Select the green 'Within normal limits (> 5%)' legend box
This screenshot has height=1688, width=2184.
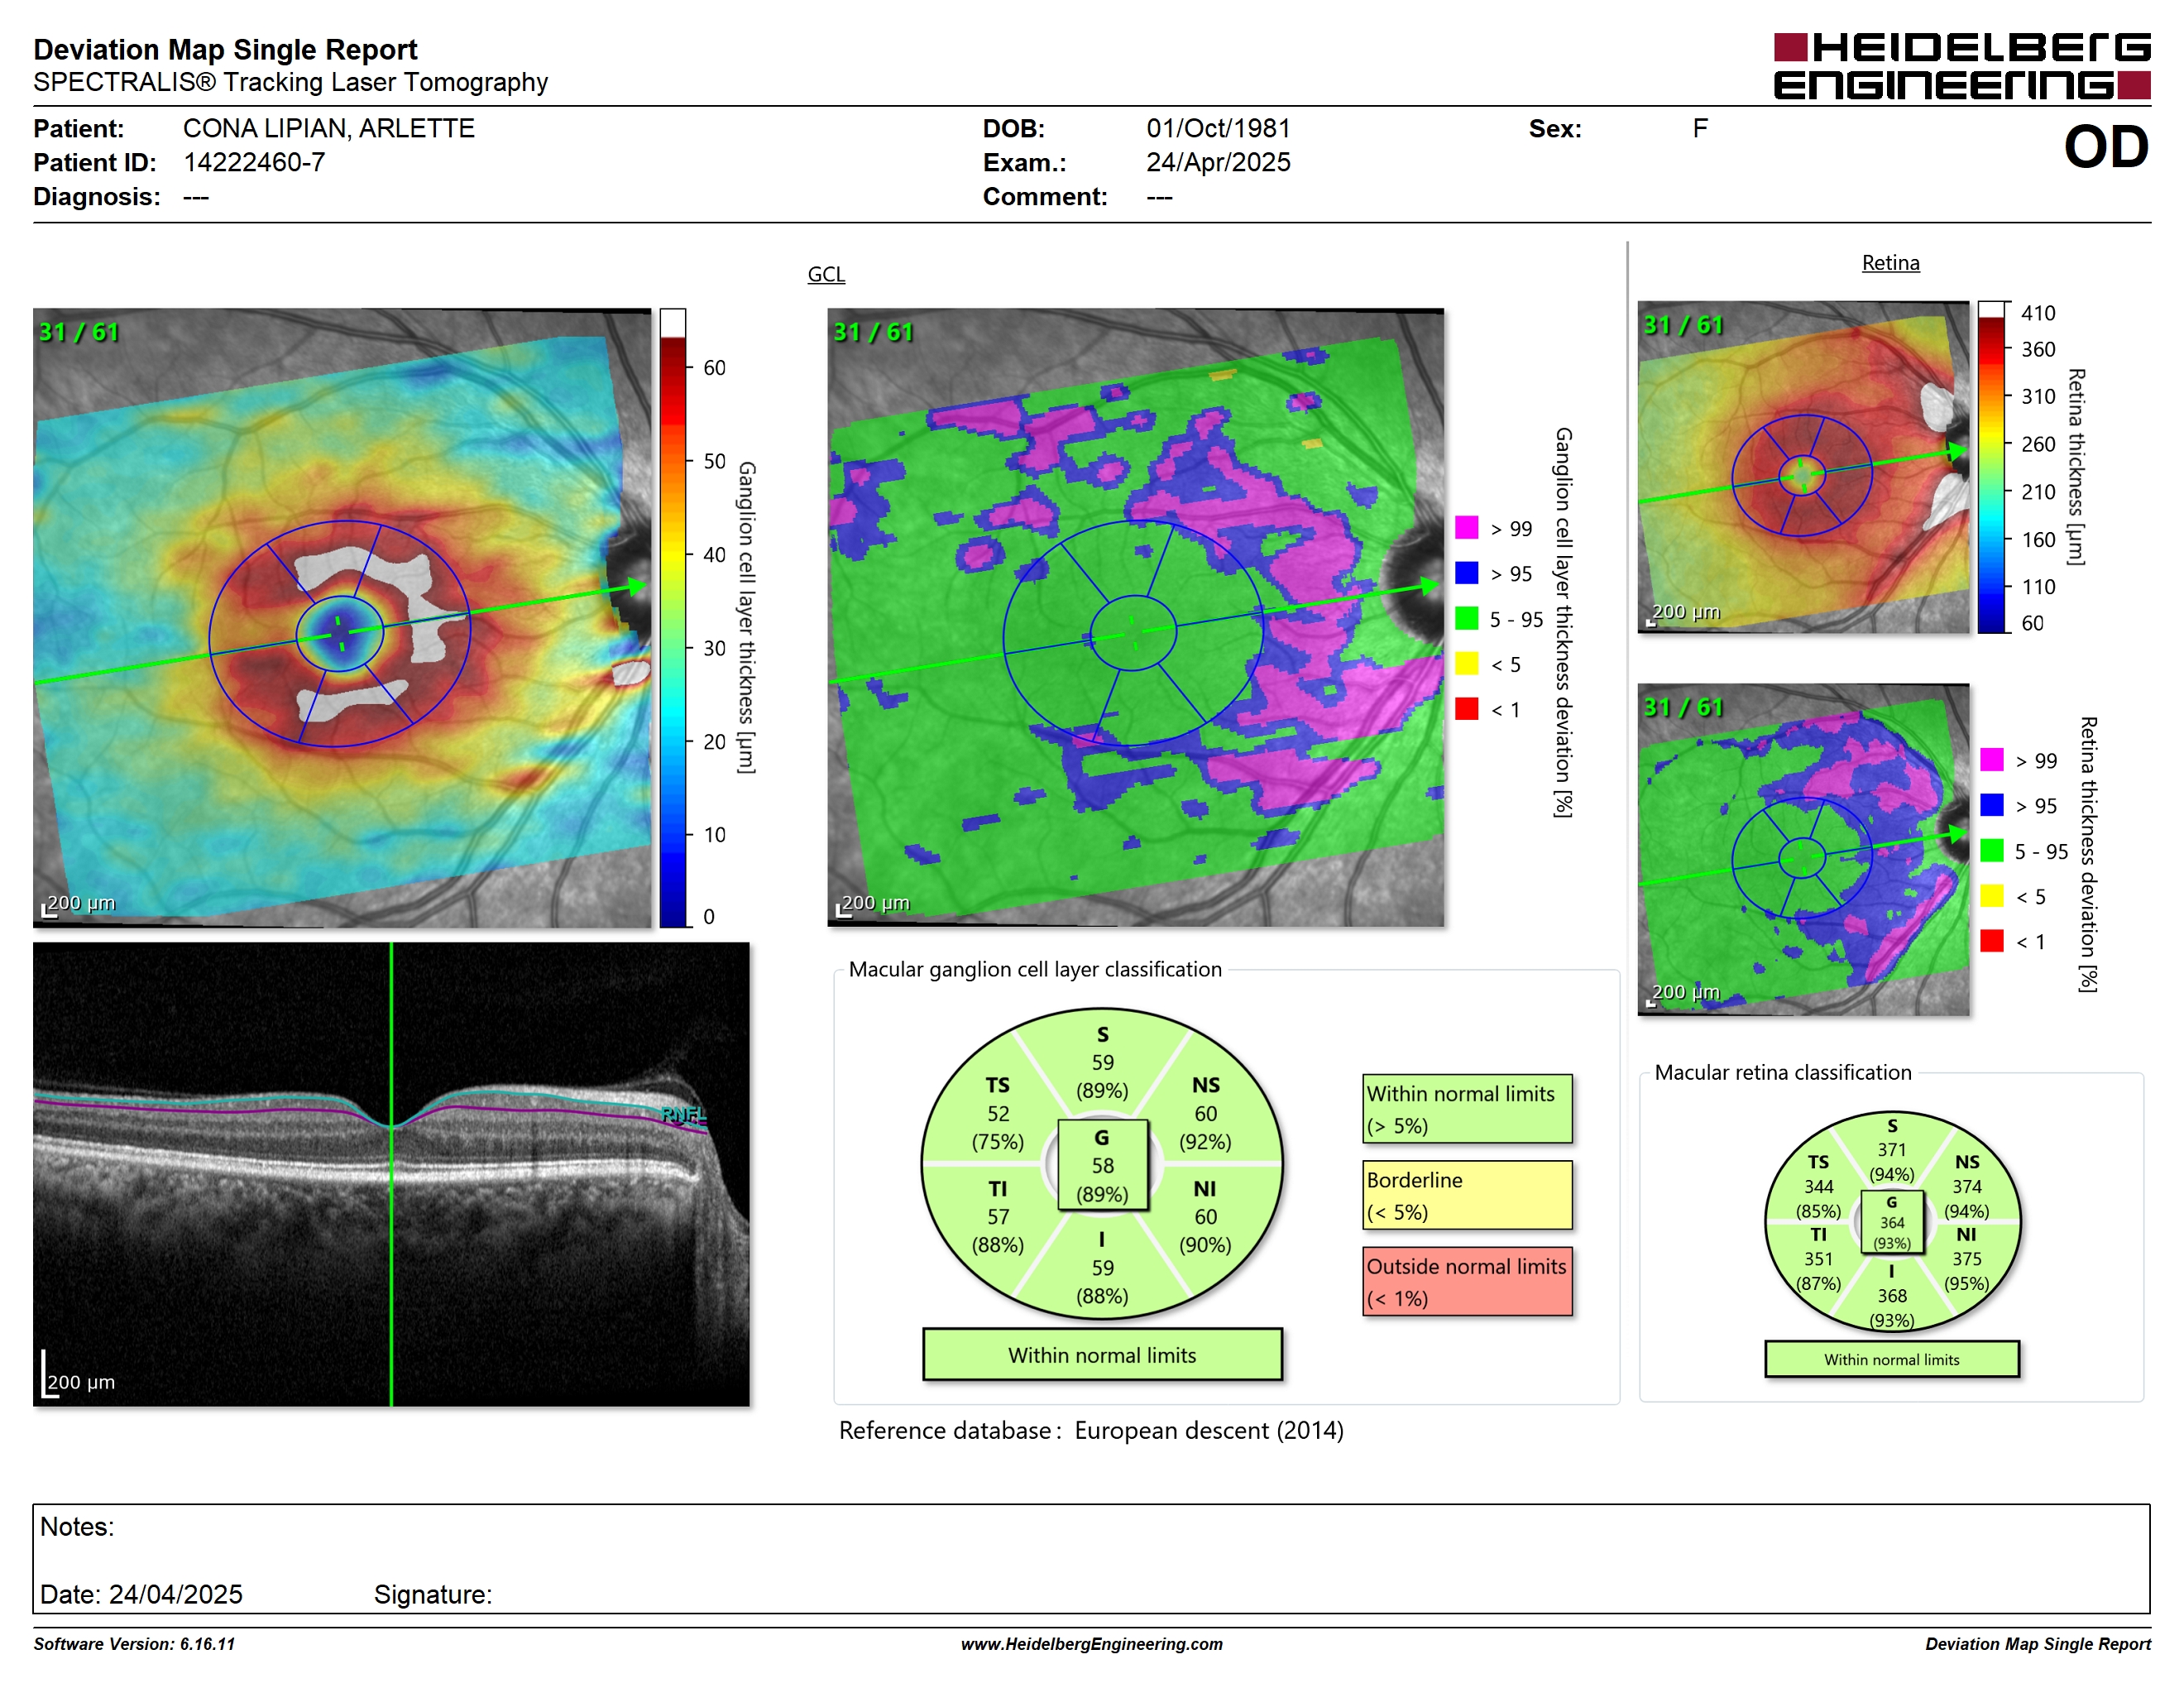tap(1467, 1109)
